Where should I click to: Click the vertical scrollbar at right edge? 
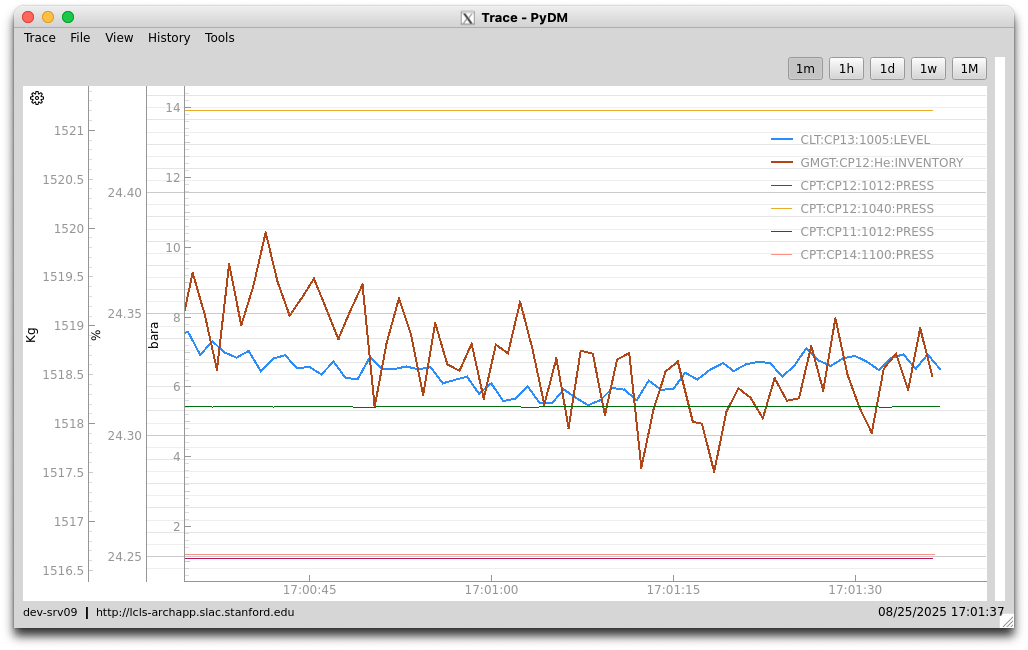1000,328
